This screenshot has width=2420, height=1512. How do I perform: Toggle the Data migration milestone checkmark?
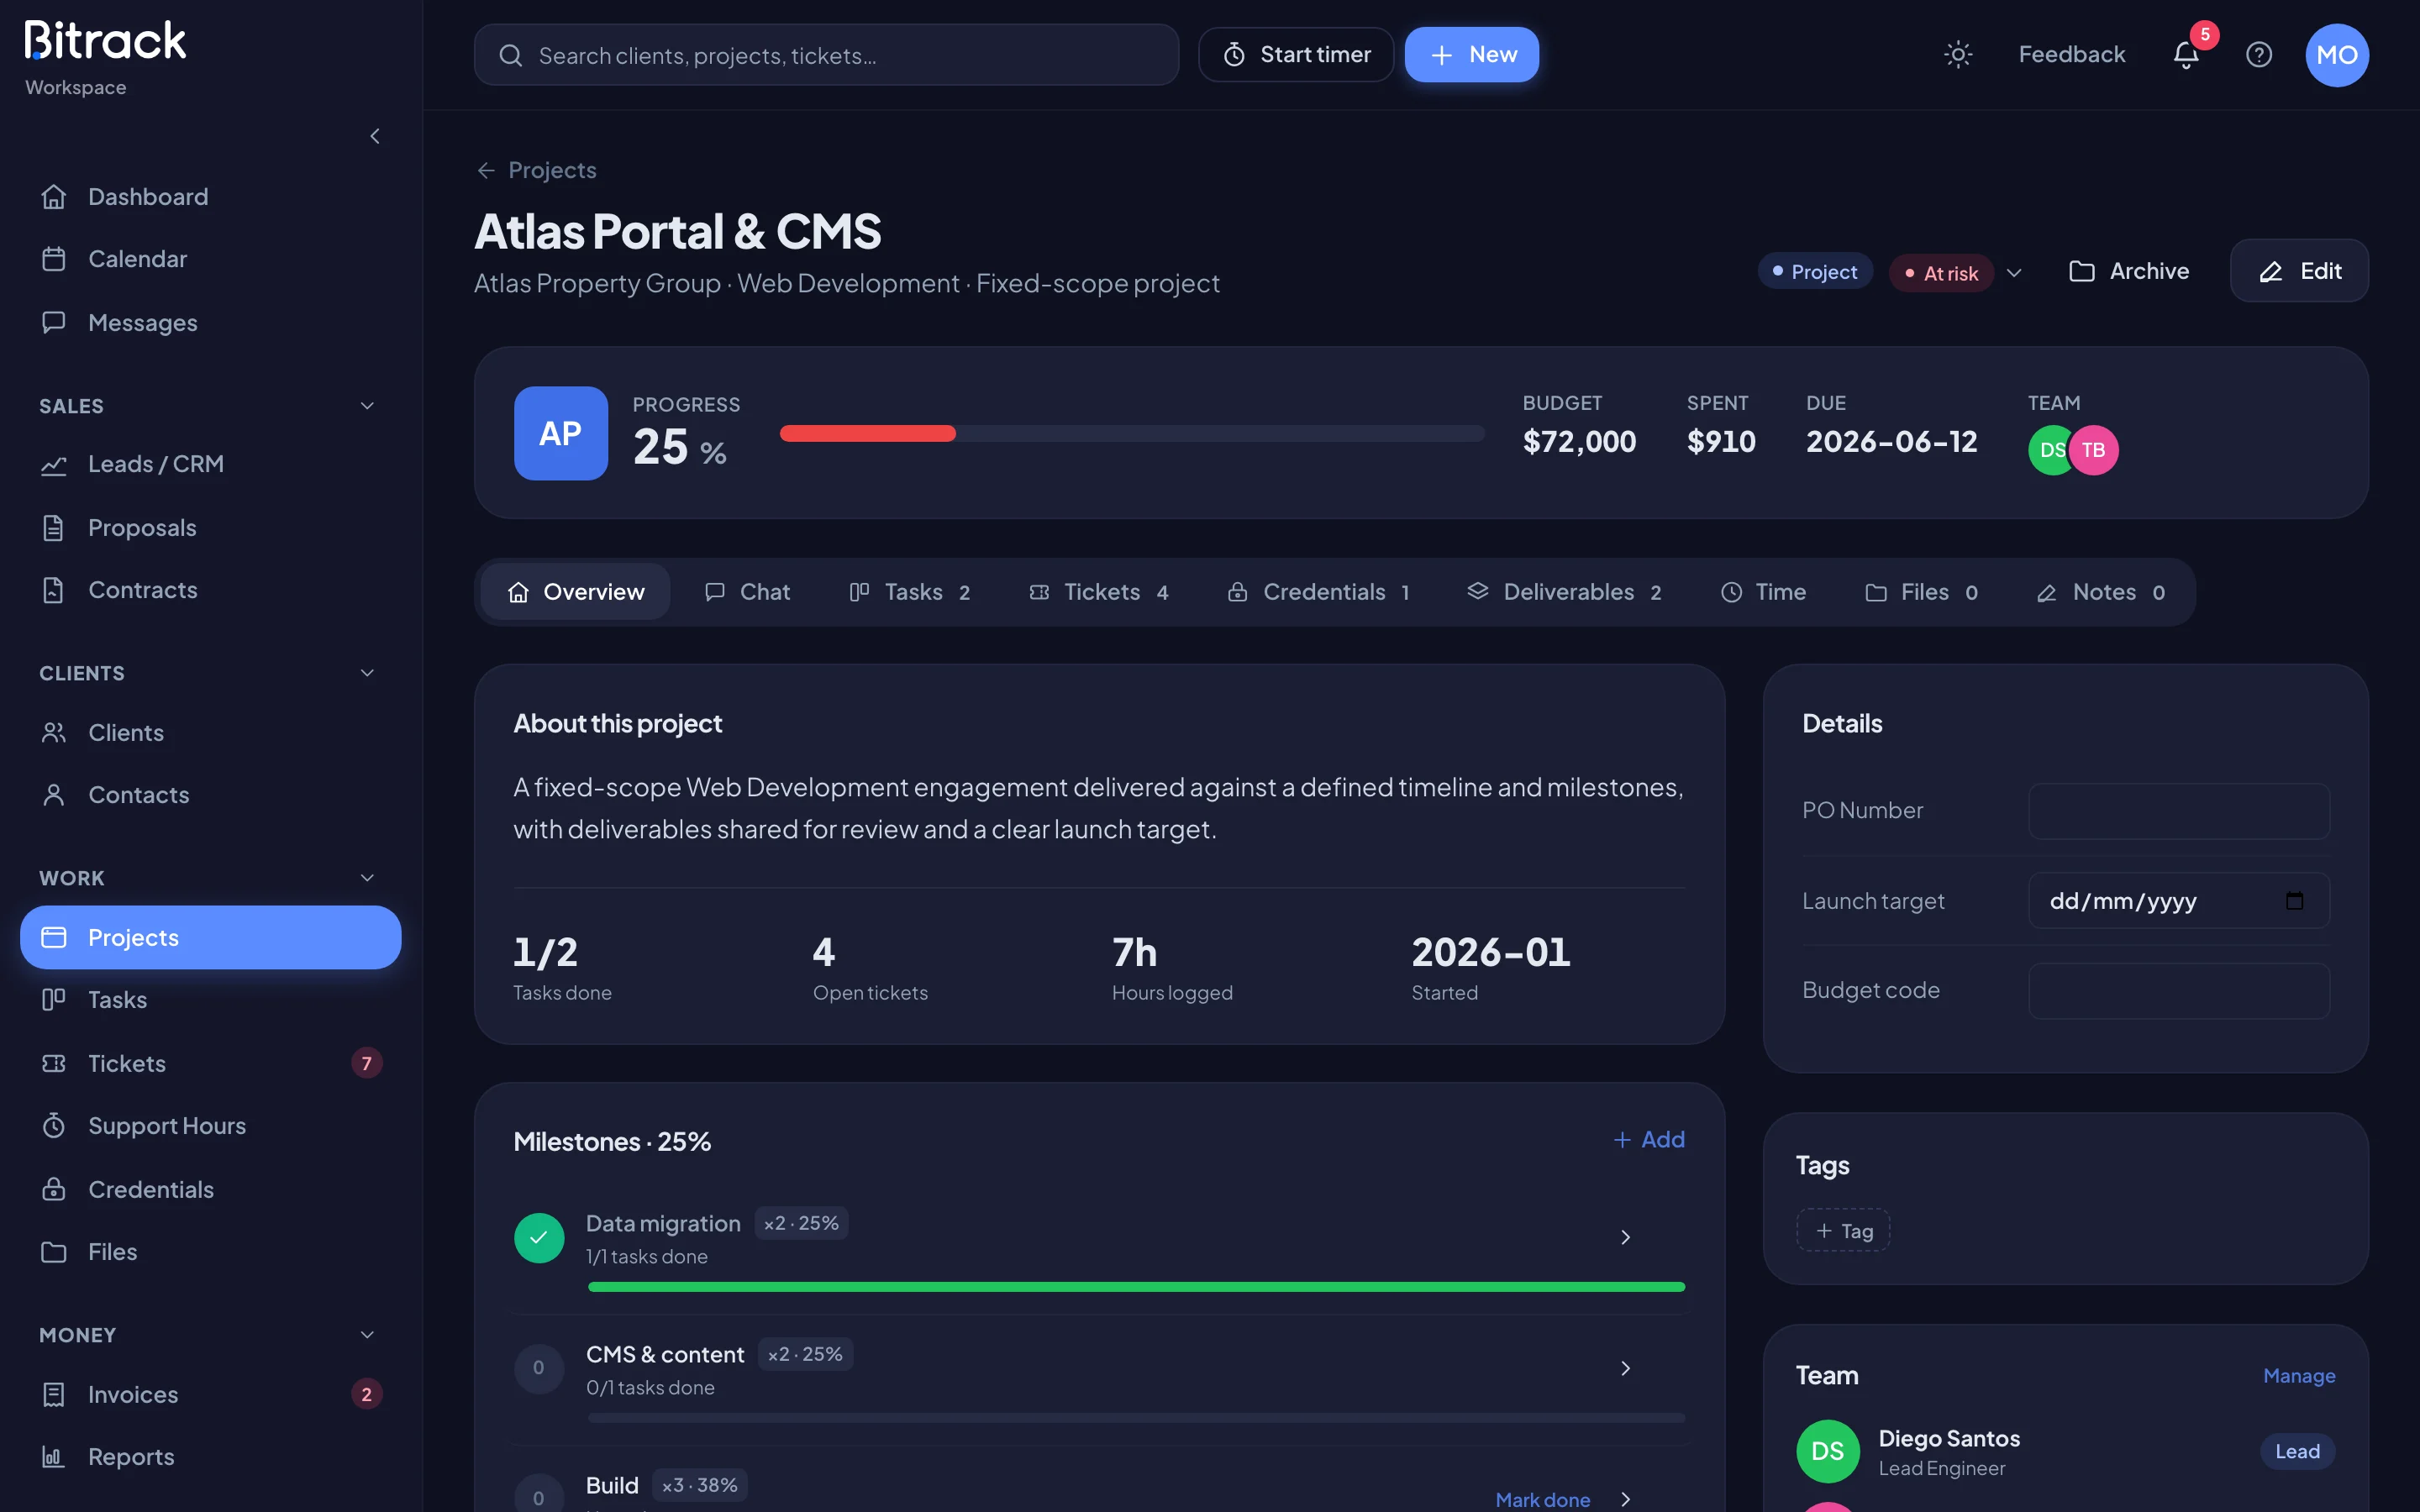click(539, 1238)
